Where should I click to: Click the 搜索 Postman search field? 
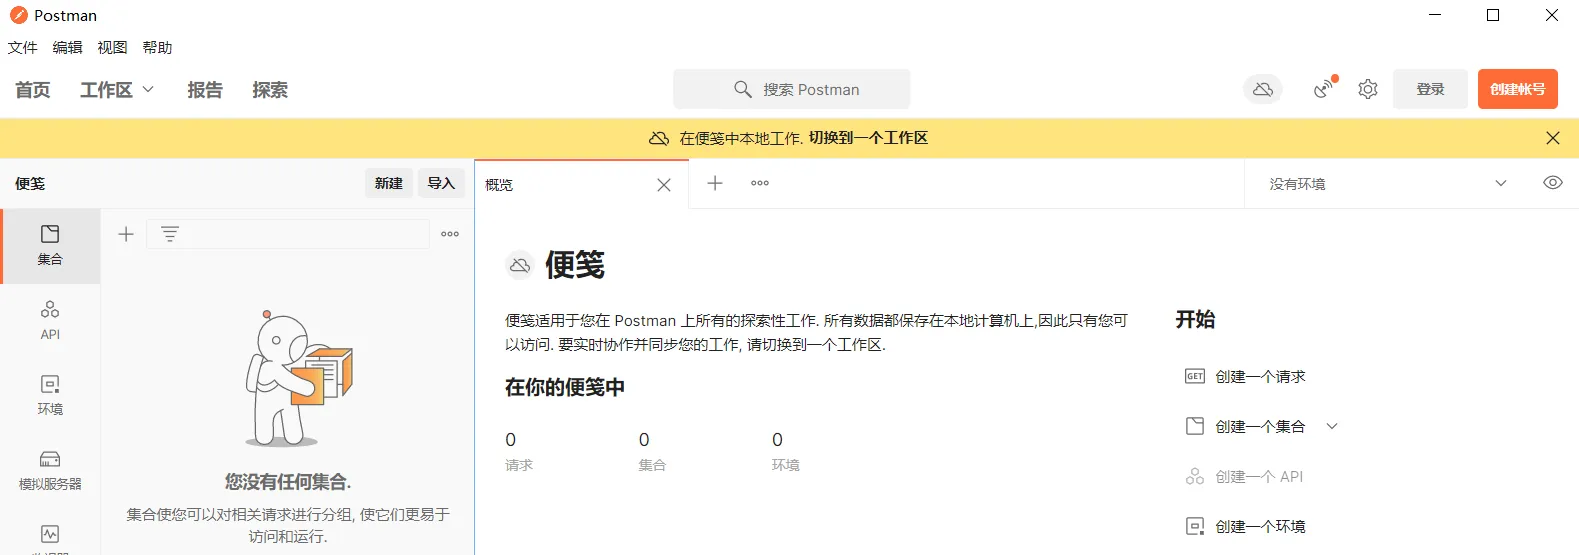point(792,89)
